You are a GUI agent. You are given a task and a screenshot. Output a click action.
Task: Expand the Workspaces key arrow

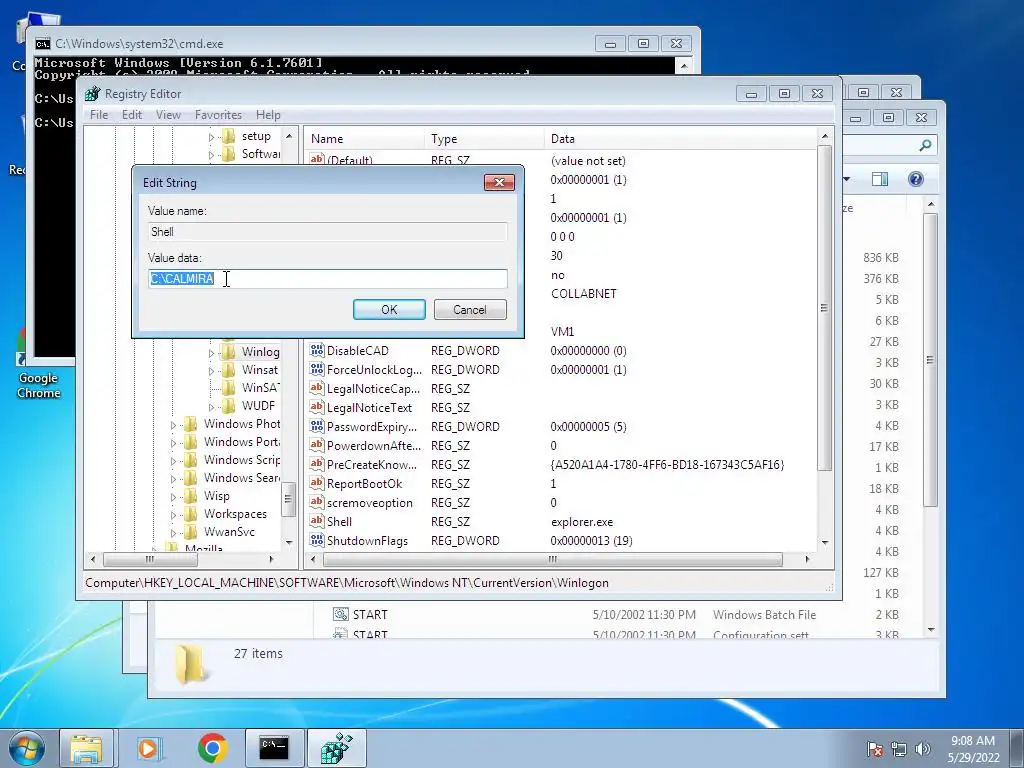coord(173,515)
